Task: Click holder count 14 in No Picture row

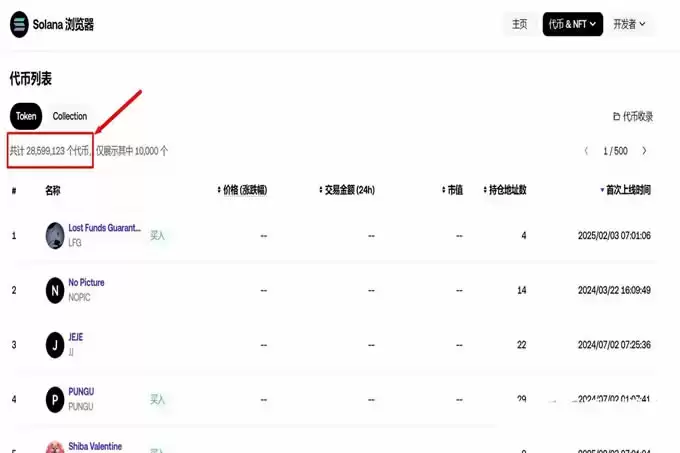Action: coord(522,290)
